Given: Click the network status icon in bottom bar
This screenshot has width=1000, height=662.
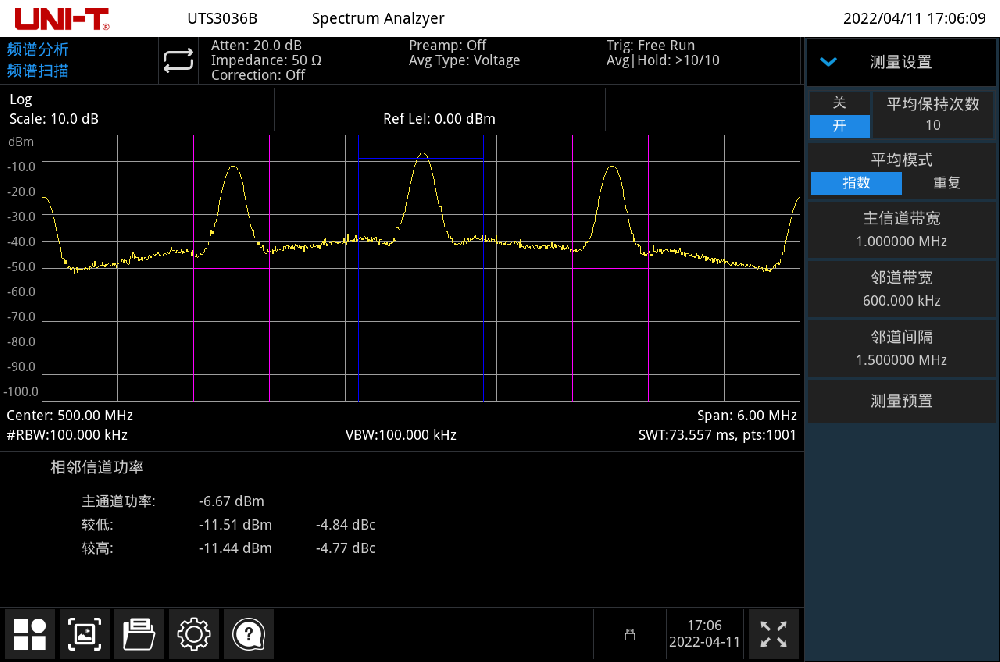Looking at the screenshot, I should pos(629,634).
